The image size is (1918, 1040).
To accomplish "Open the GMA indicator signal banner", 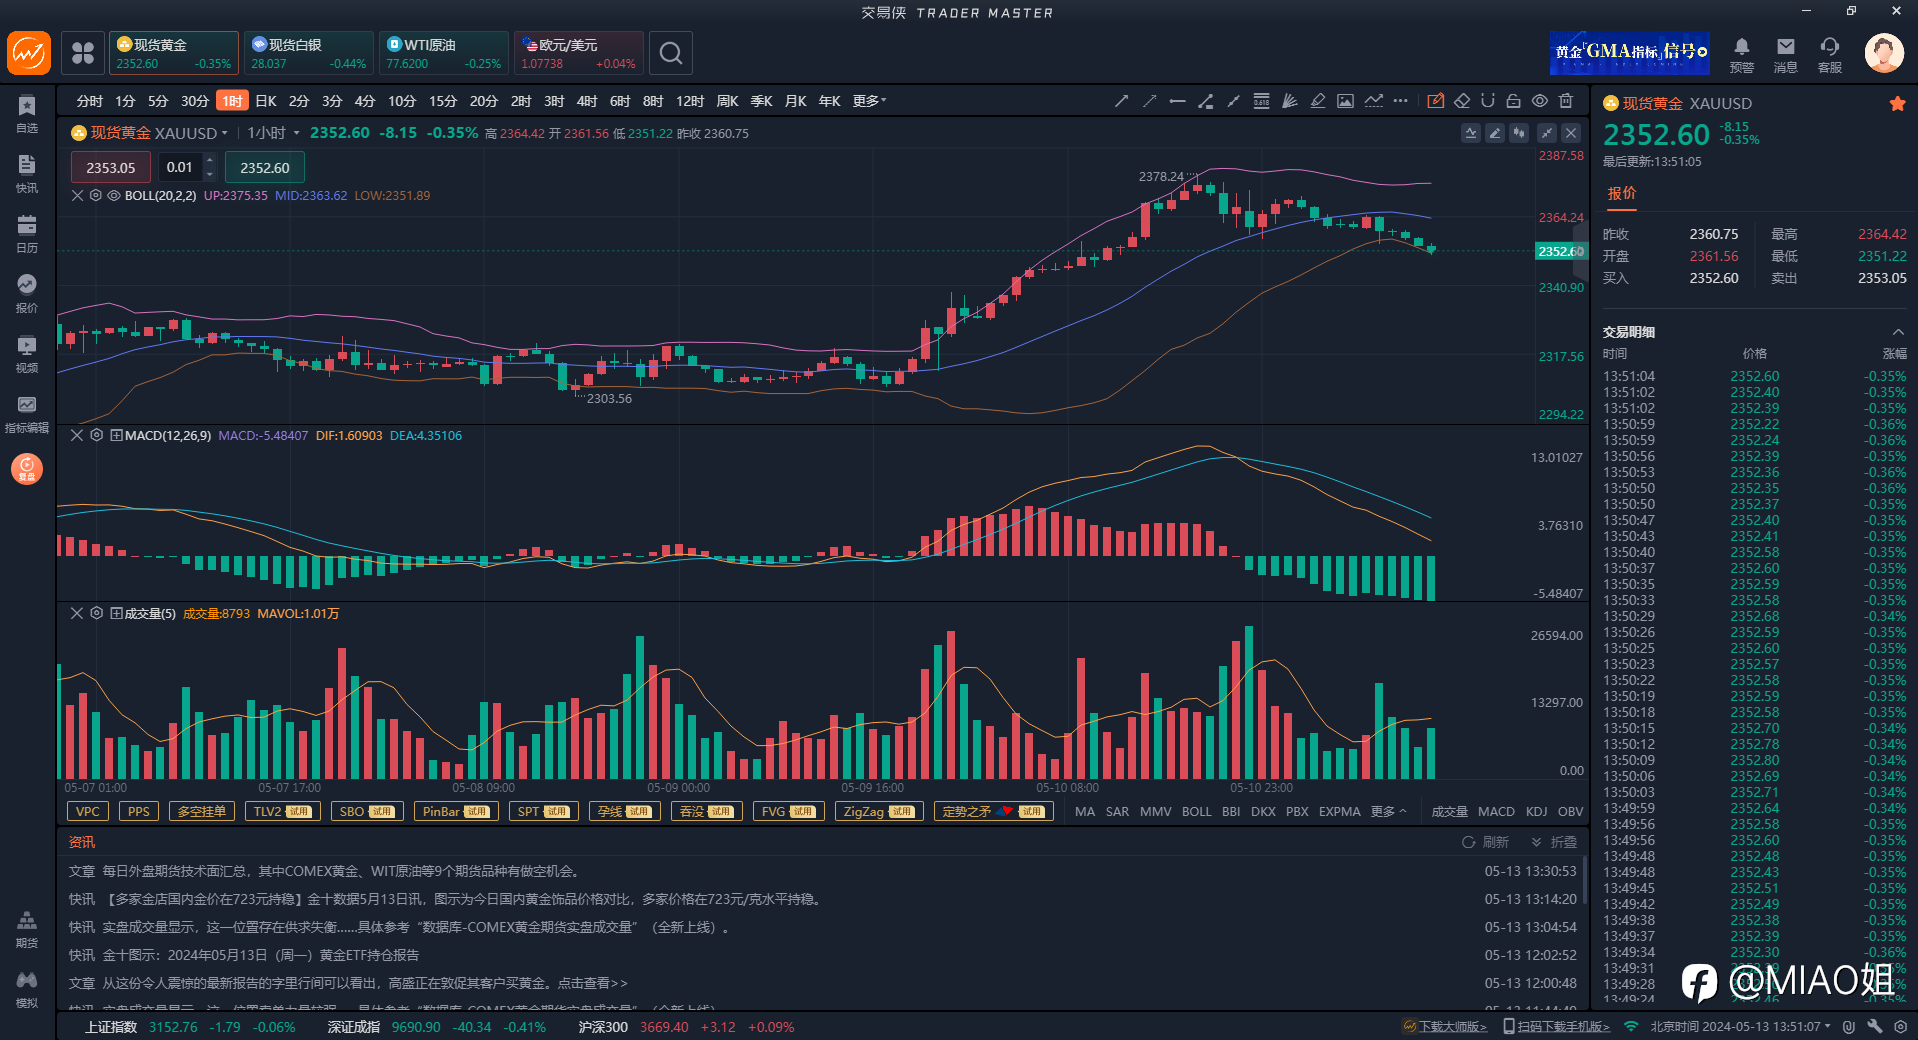I will coord(1629,53).
